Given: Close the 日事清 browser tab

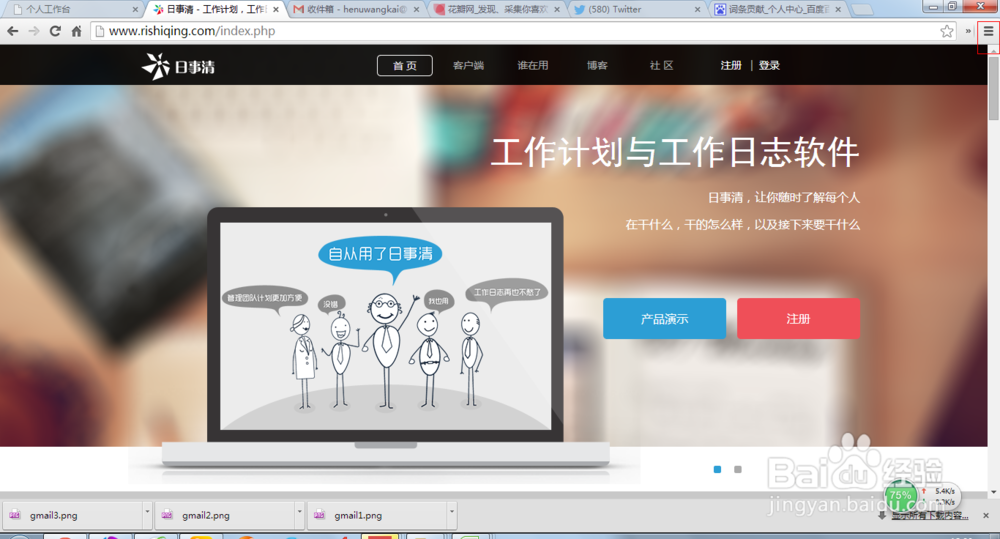Looking at the screenshot, I should tap(276, 10).
